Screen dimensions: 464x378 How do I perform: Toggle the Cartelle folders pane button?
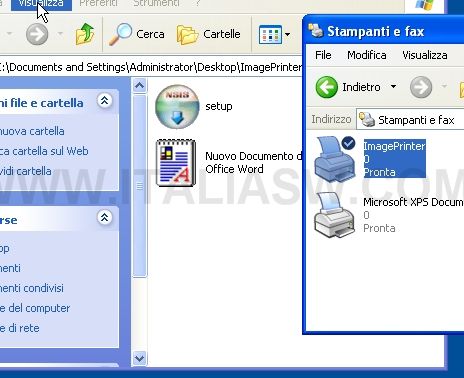(x=209, y=34)
